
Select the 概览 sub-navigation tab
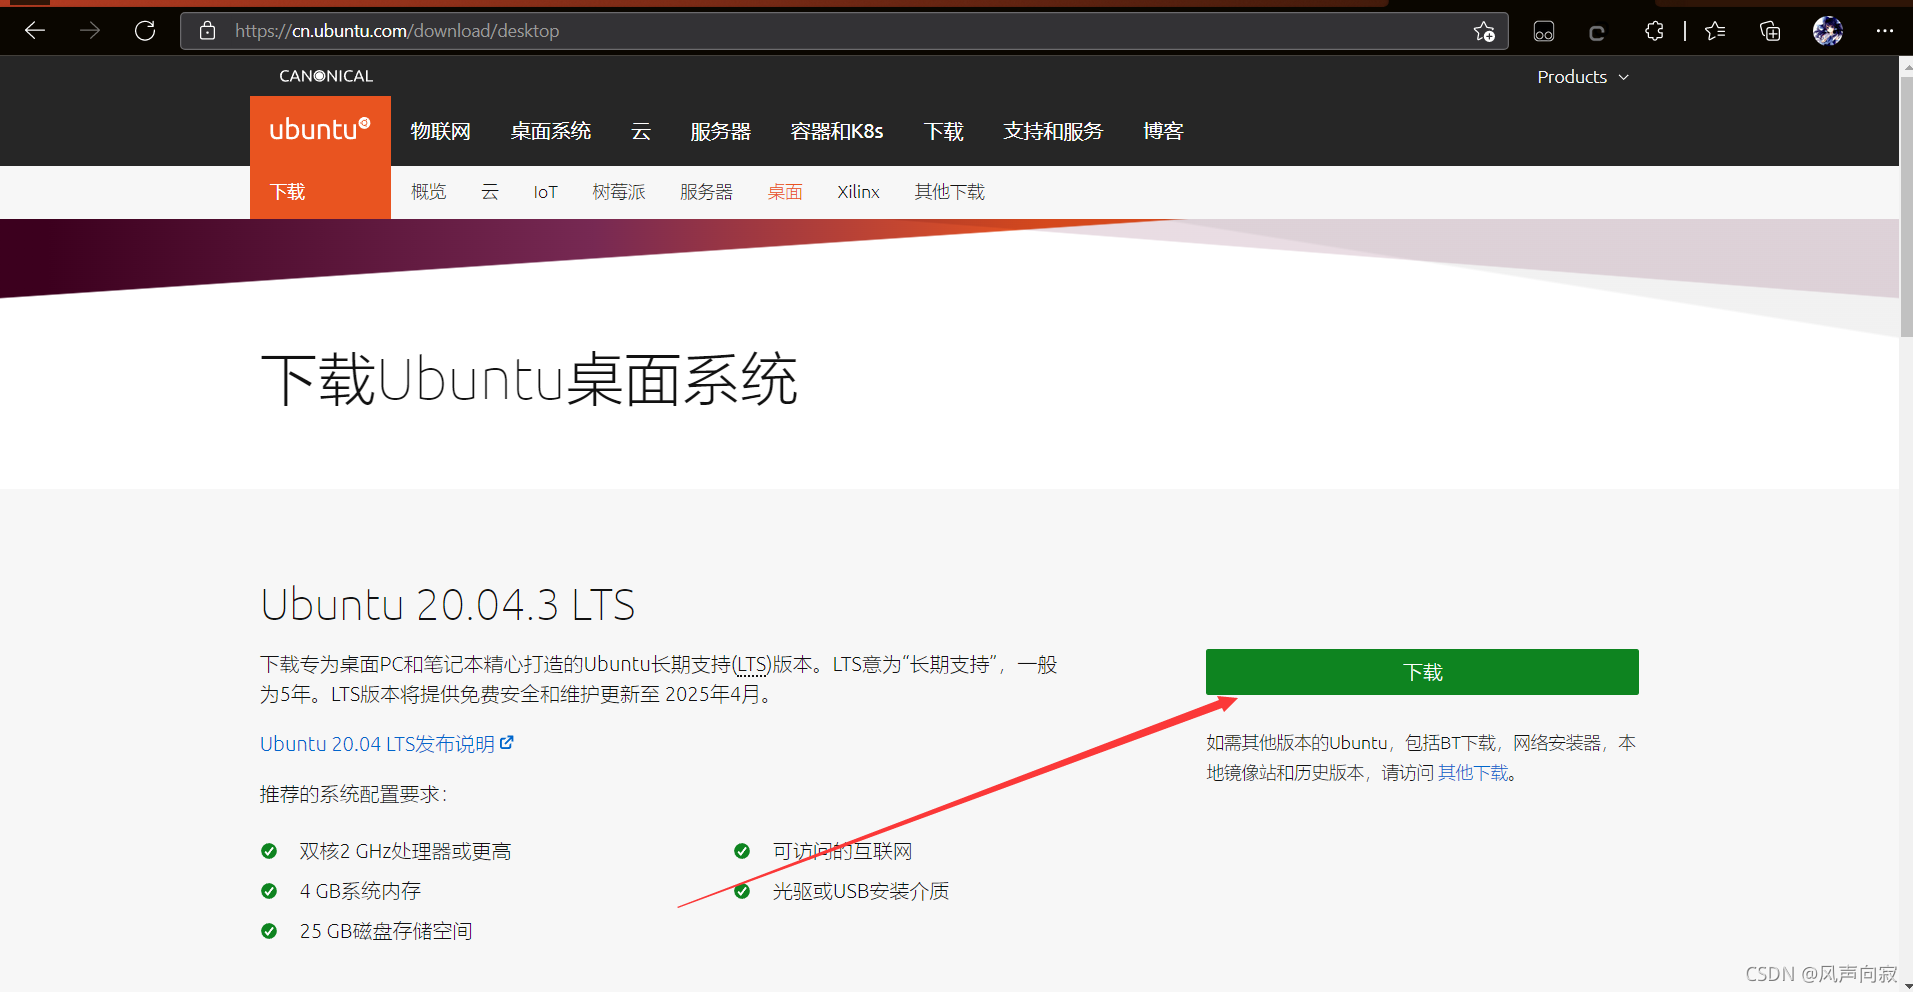(x=429, y=192)
